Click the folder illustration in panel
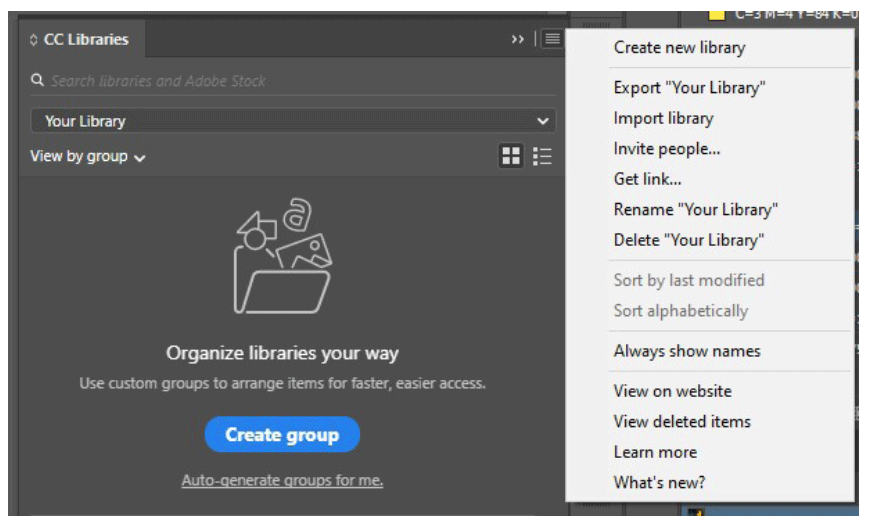Screen dimensions: 872x528 (283, 256)
